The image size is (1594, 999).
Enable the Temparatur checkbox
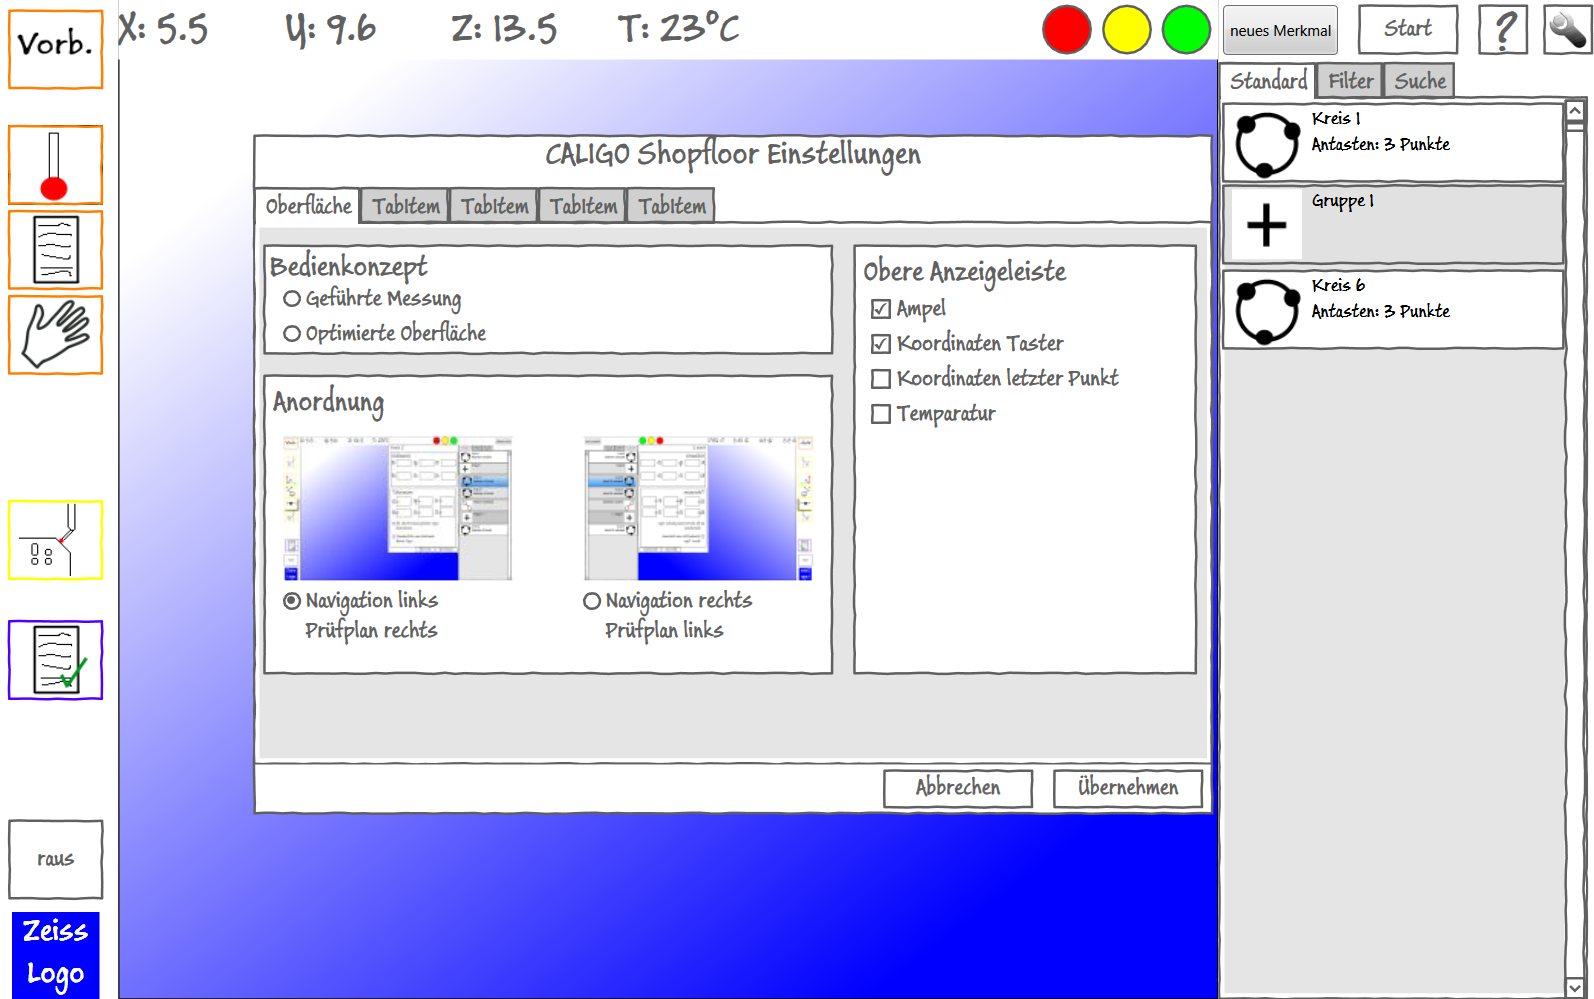point(881,414)
